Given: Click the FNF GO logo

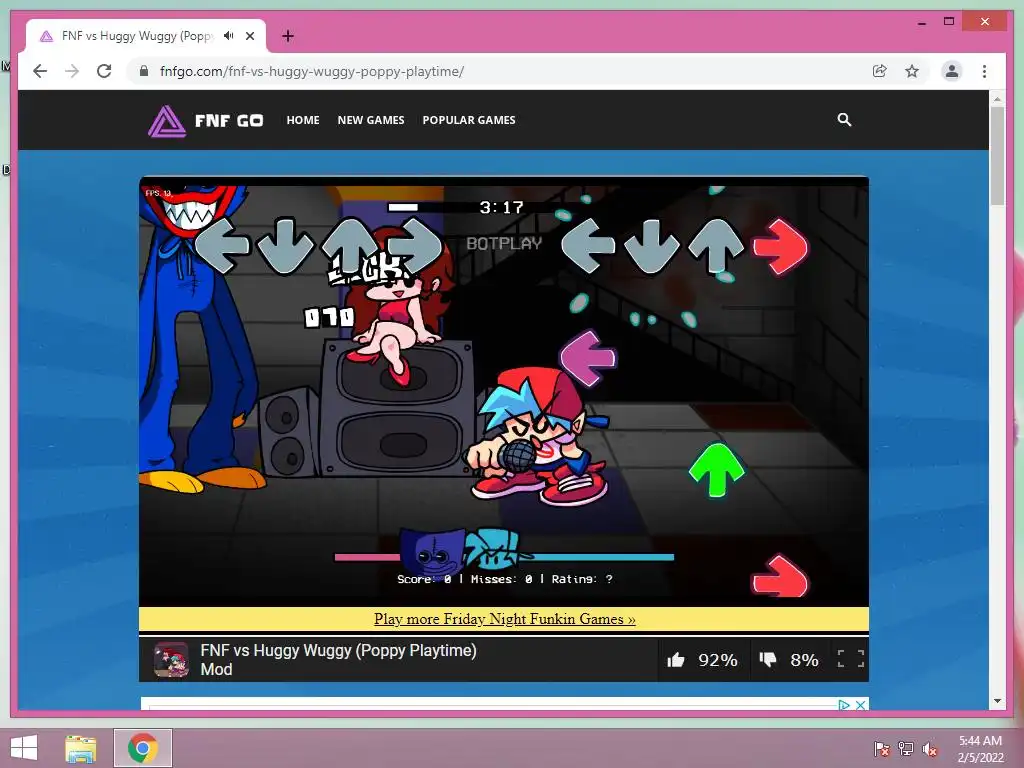Looking at the screenshot, I should 206,121.
